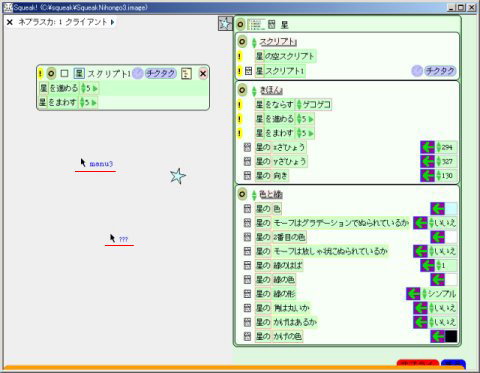Close the スクリプト1 scriptor with X
This screenshot has width=480, height=373.
pyautogui.click(x=203, y=74)
